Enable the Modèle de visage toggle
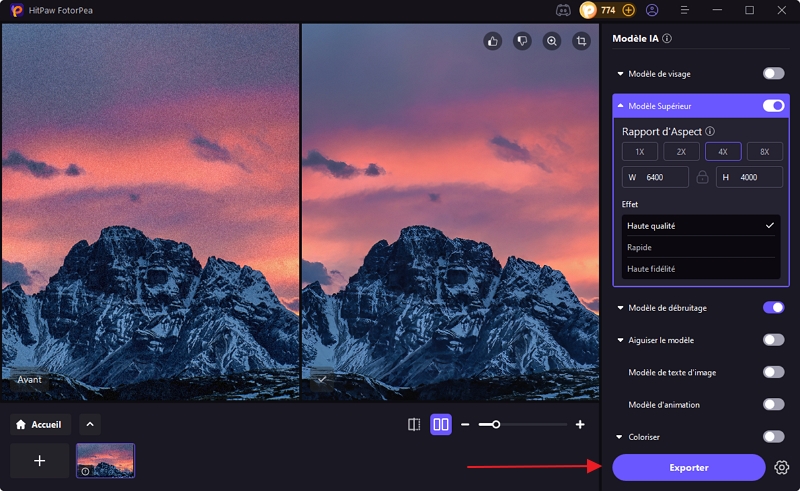 [773, 74]
